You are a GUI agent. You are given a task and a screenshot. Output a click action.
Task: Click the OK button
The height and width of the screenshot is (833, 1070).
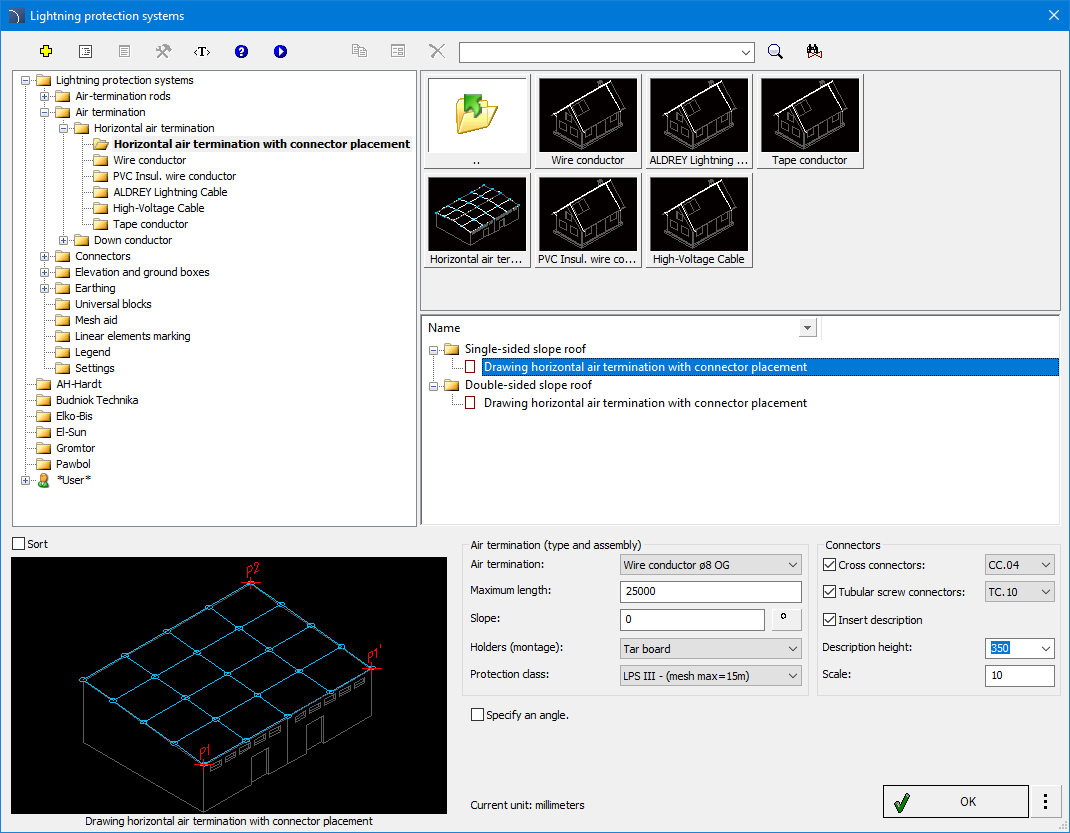(x=955, y=802)
